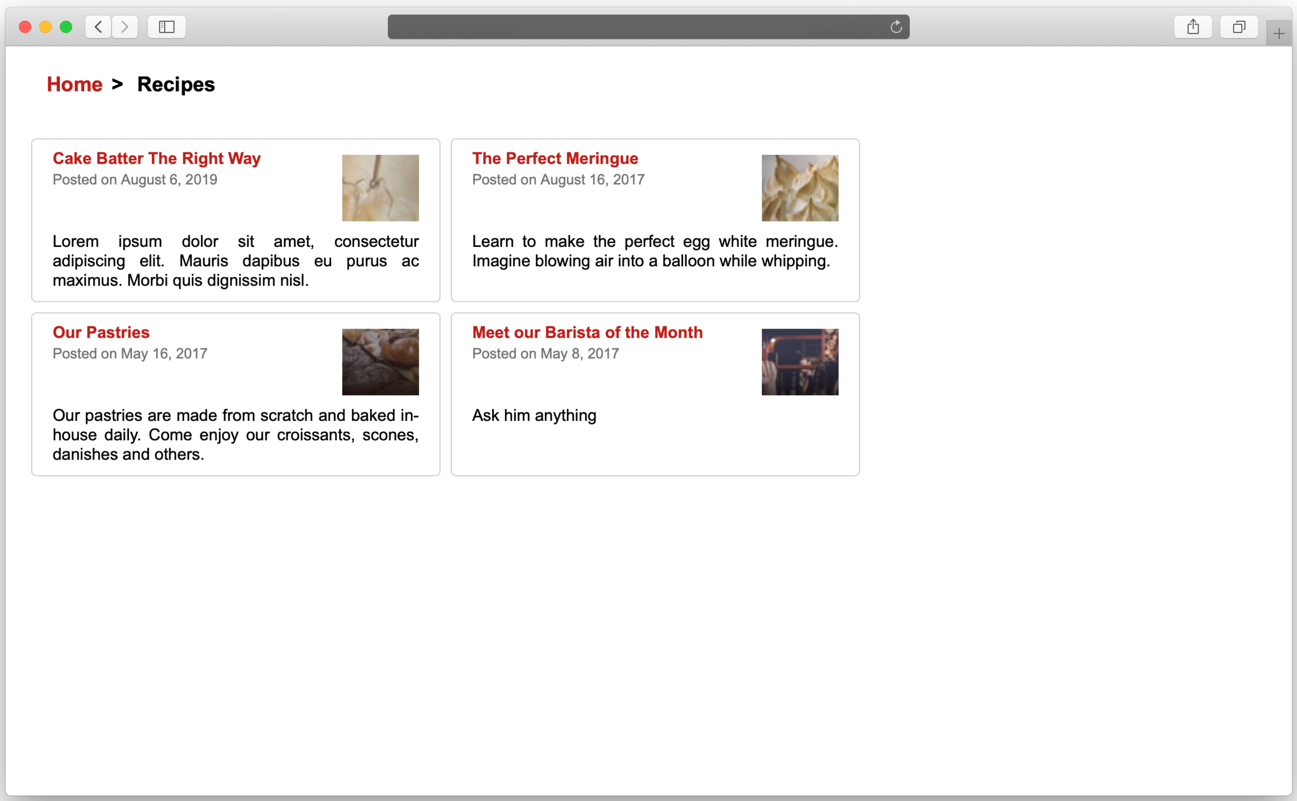Viewport: 1297px width, 801px height.
Task: Click the meringue photo thumbnail
Action: pos(800,188)
